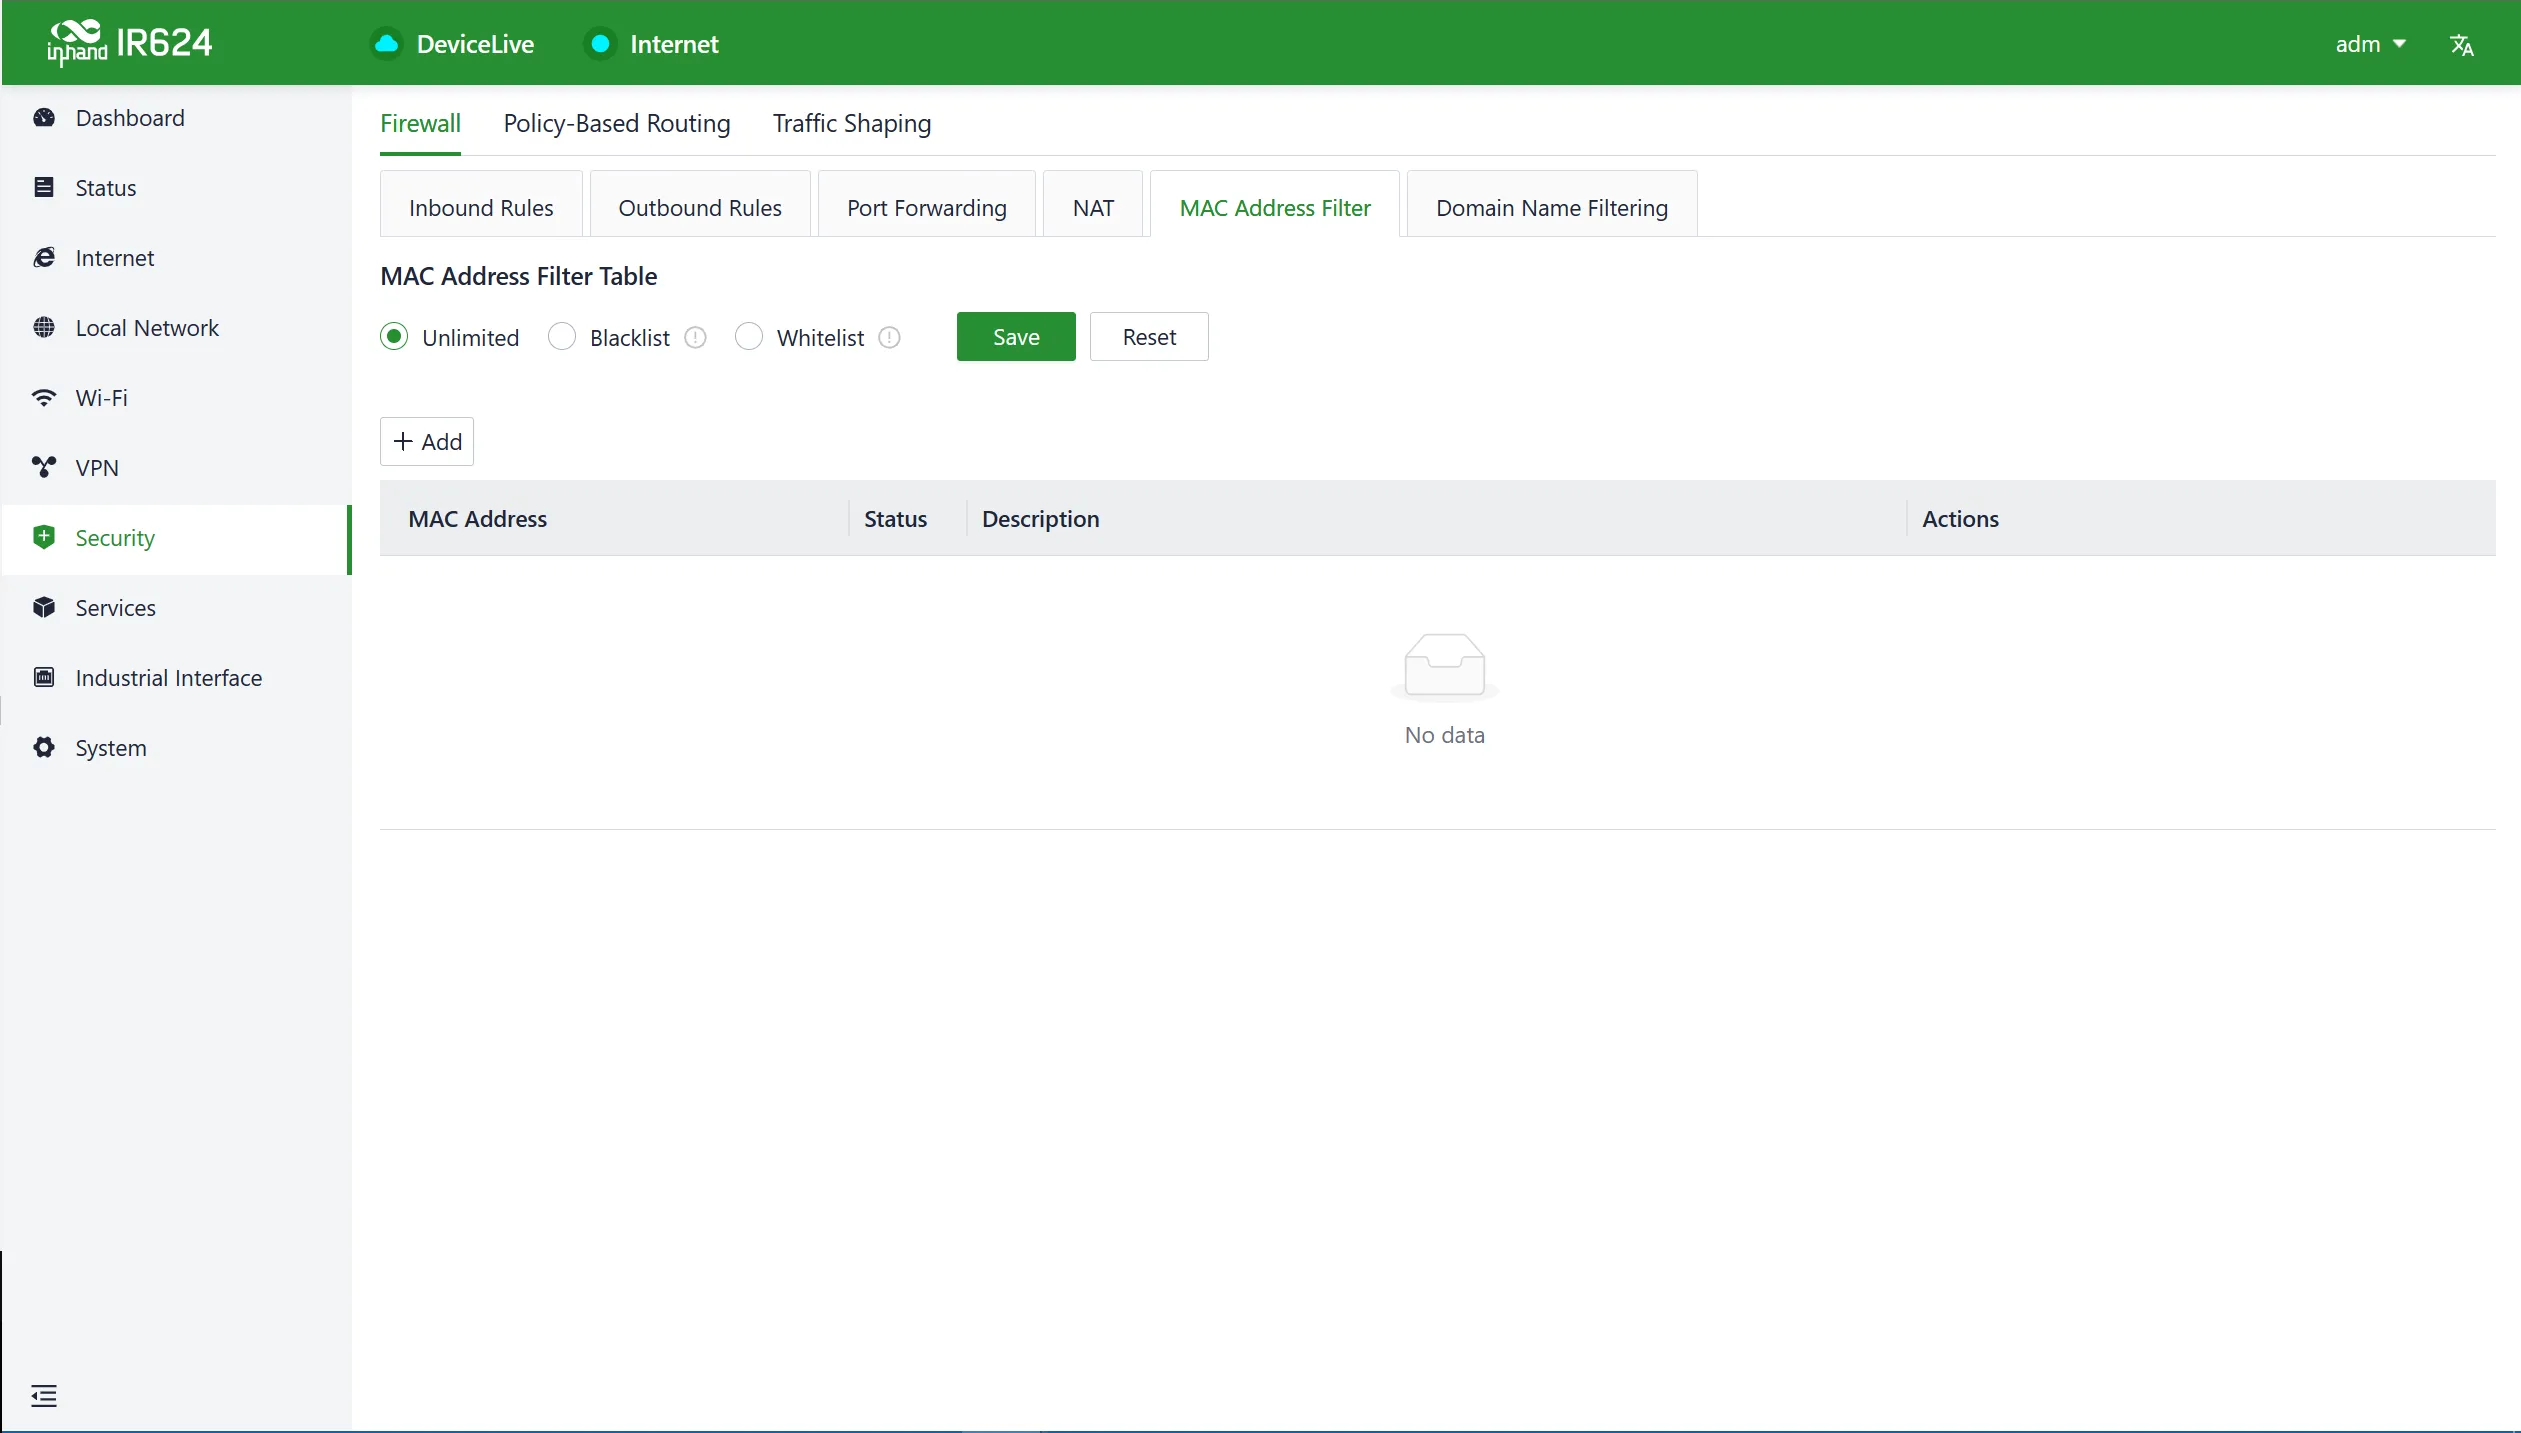The image size is (2521, 1433).
Task: Click the VPN nodes icon
Action: click(x=44, y=468)
